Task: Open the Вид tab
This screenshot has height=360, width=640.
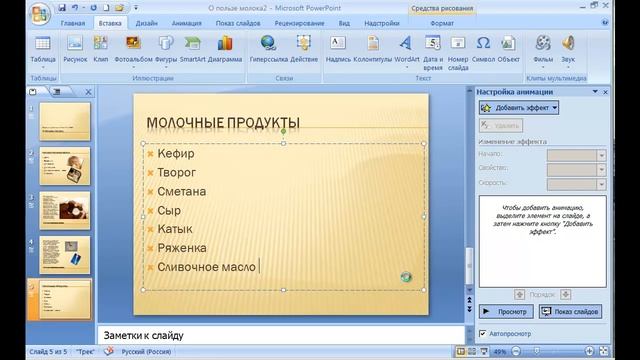Action: coord(344,23)
